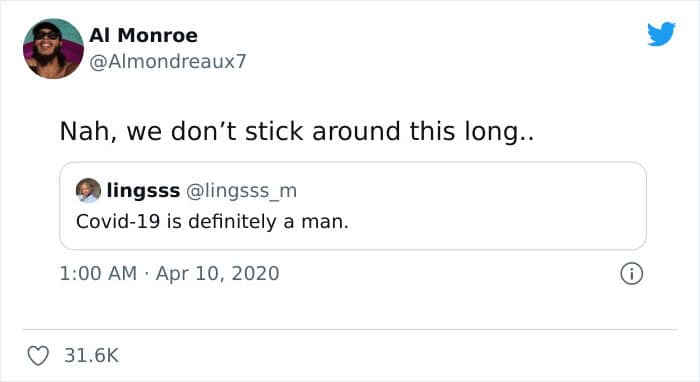Screen dimensions: 700x382
Task: Click the Al Monroe display name
Action: [143, 35]
